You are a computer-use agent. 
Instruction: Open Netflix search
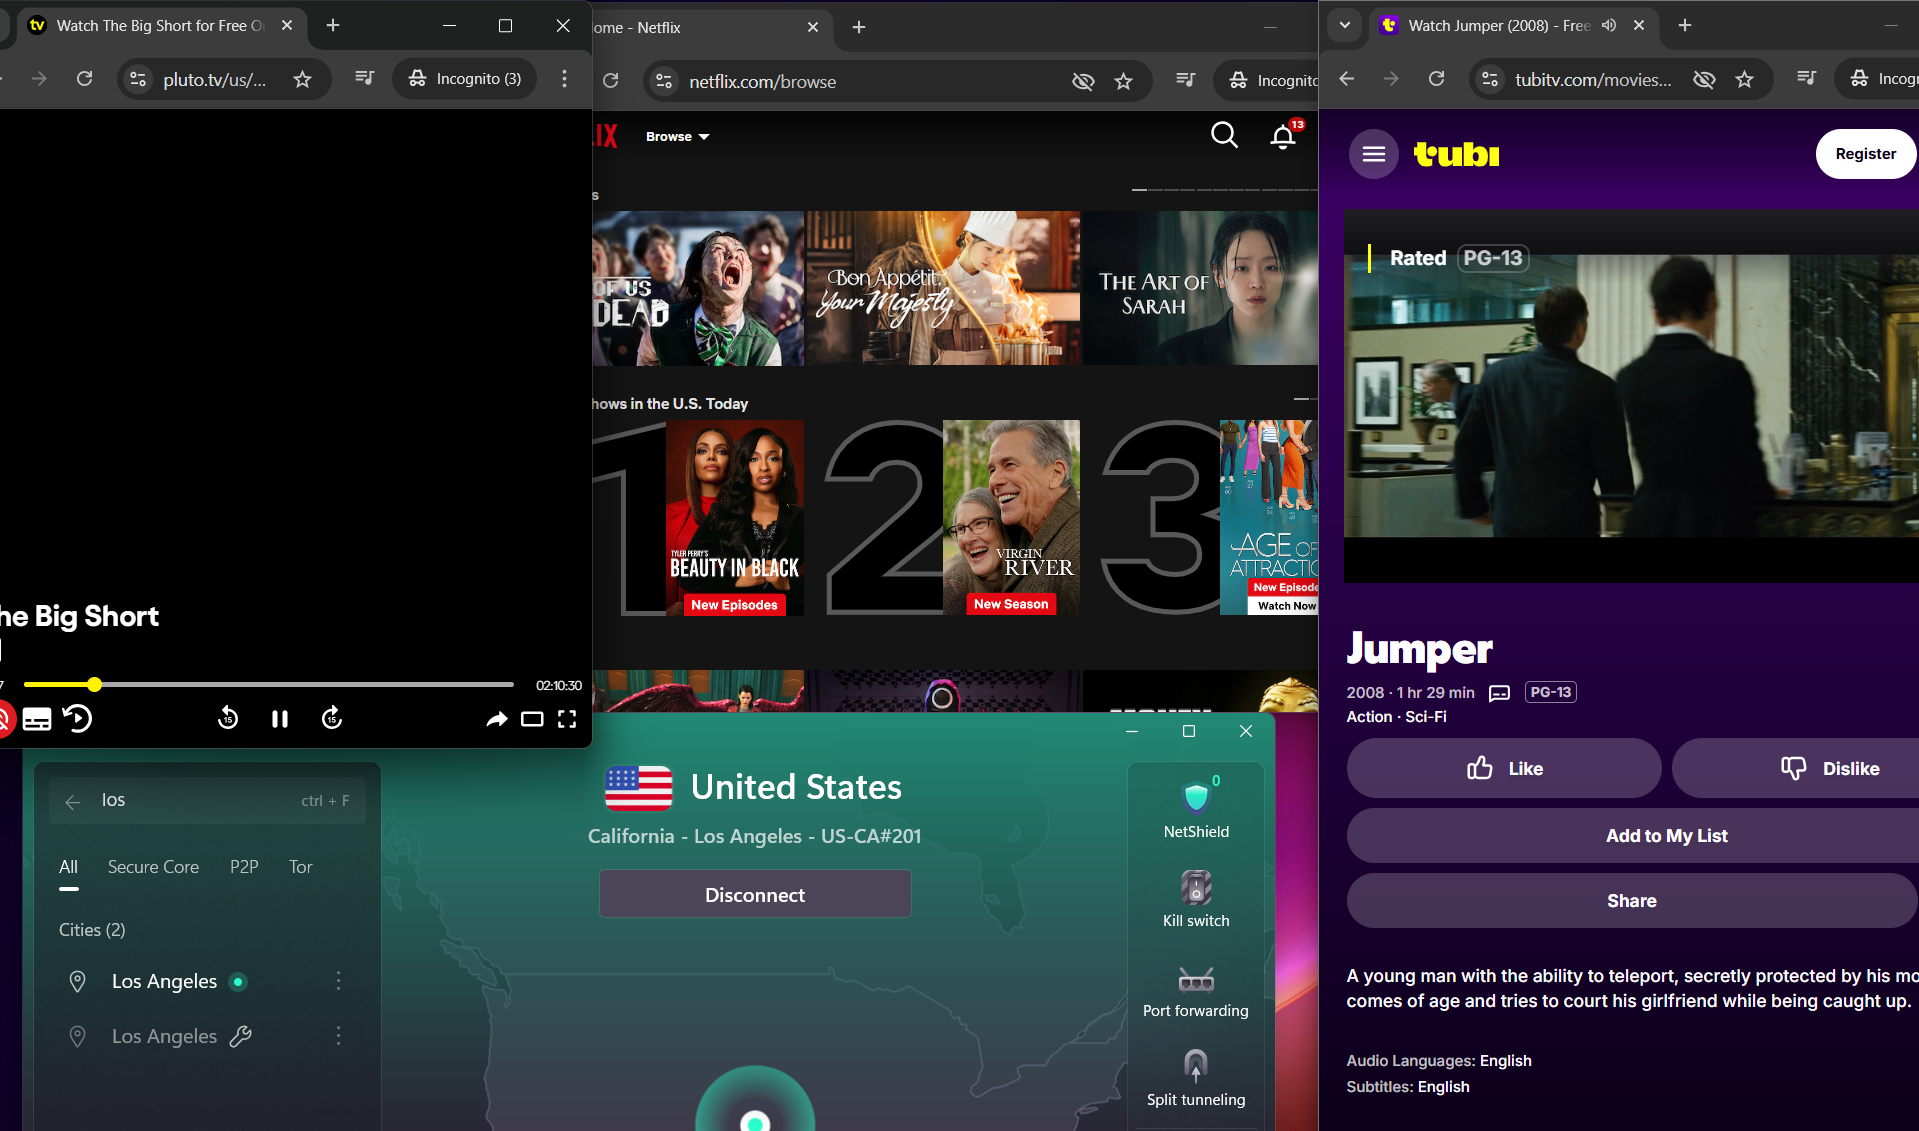(x=1224, y=135)
